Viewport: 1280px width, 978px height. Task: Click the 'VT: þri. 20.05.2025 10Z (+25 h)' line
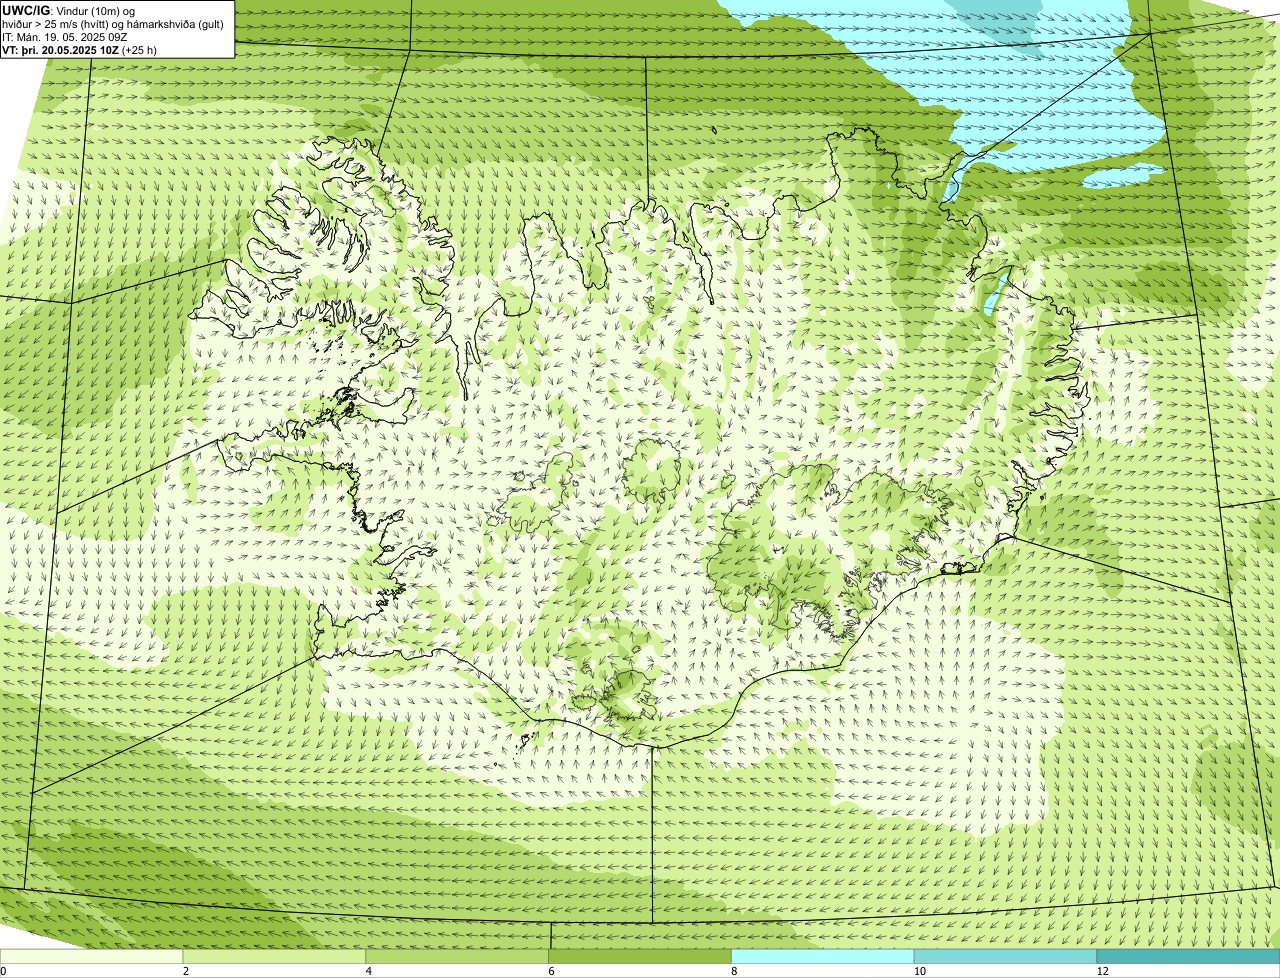[79, 50]
